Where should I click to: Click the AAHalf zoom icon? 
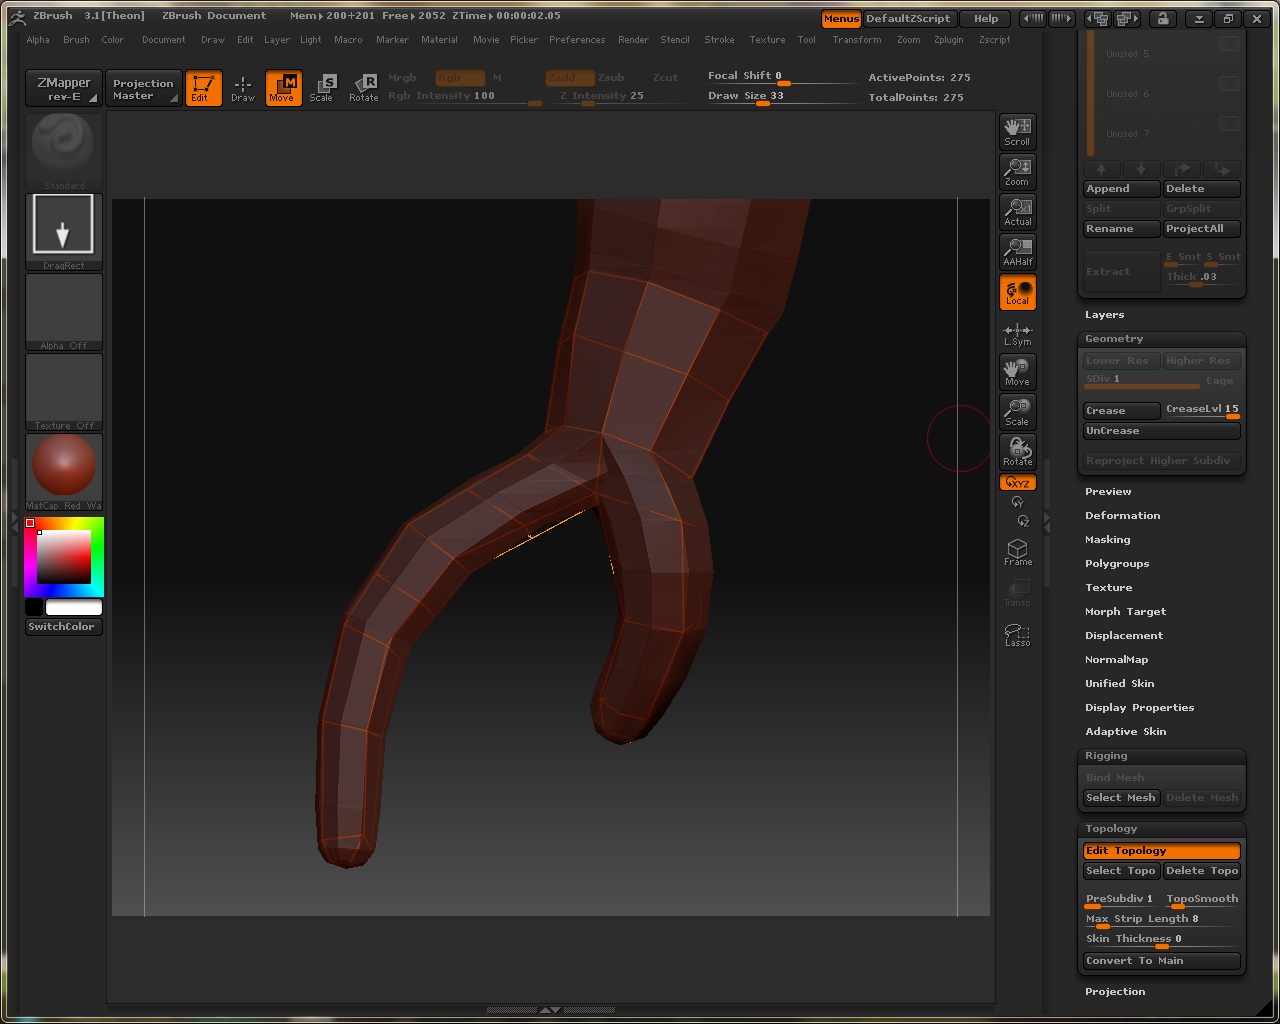[x=1017, y=252]
